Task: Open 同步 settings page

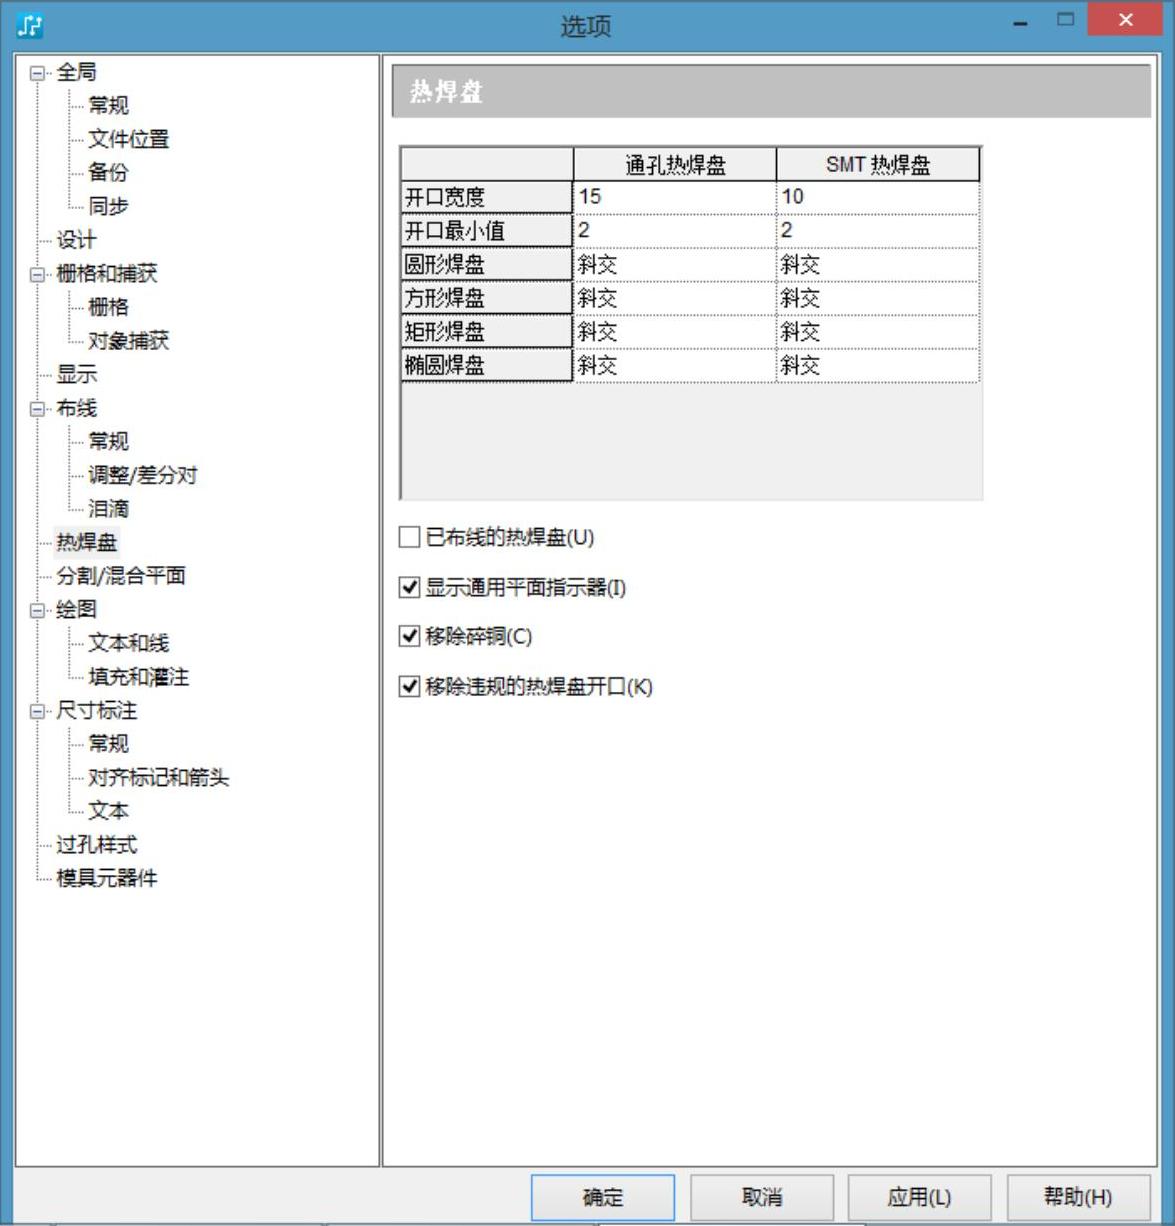Action: [x=108, y=206]
